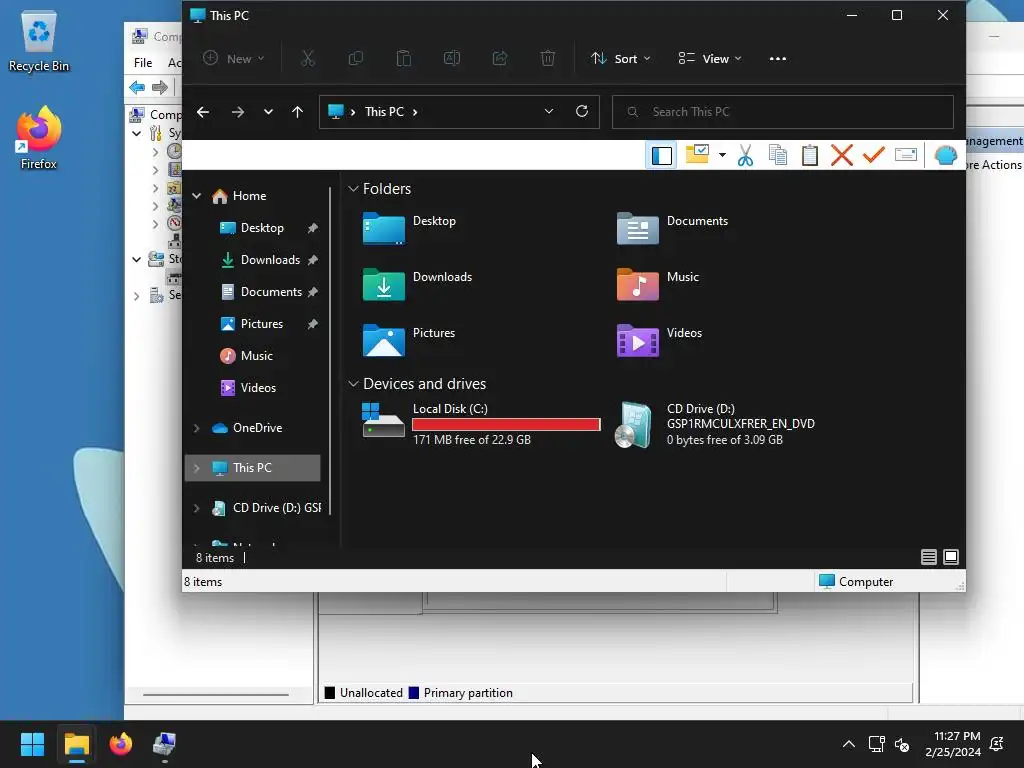The height and width of the screenshot is (768, 1024).
Task: Click the folder options checkmark icon
Action: click(697, 155)
